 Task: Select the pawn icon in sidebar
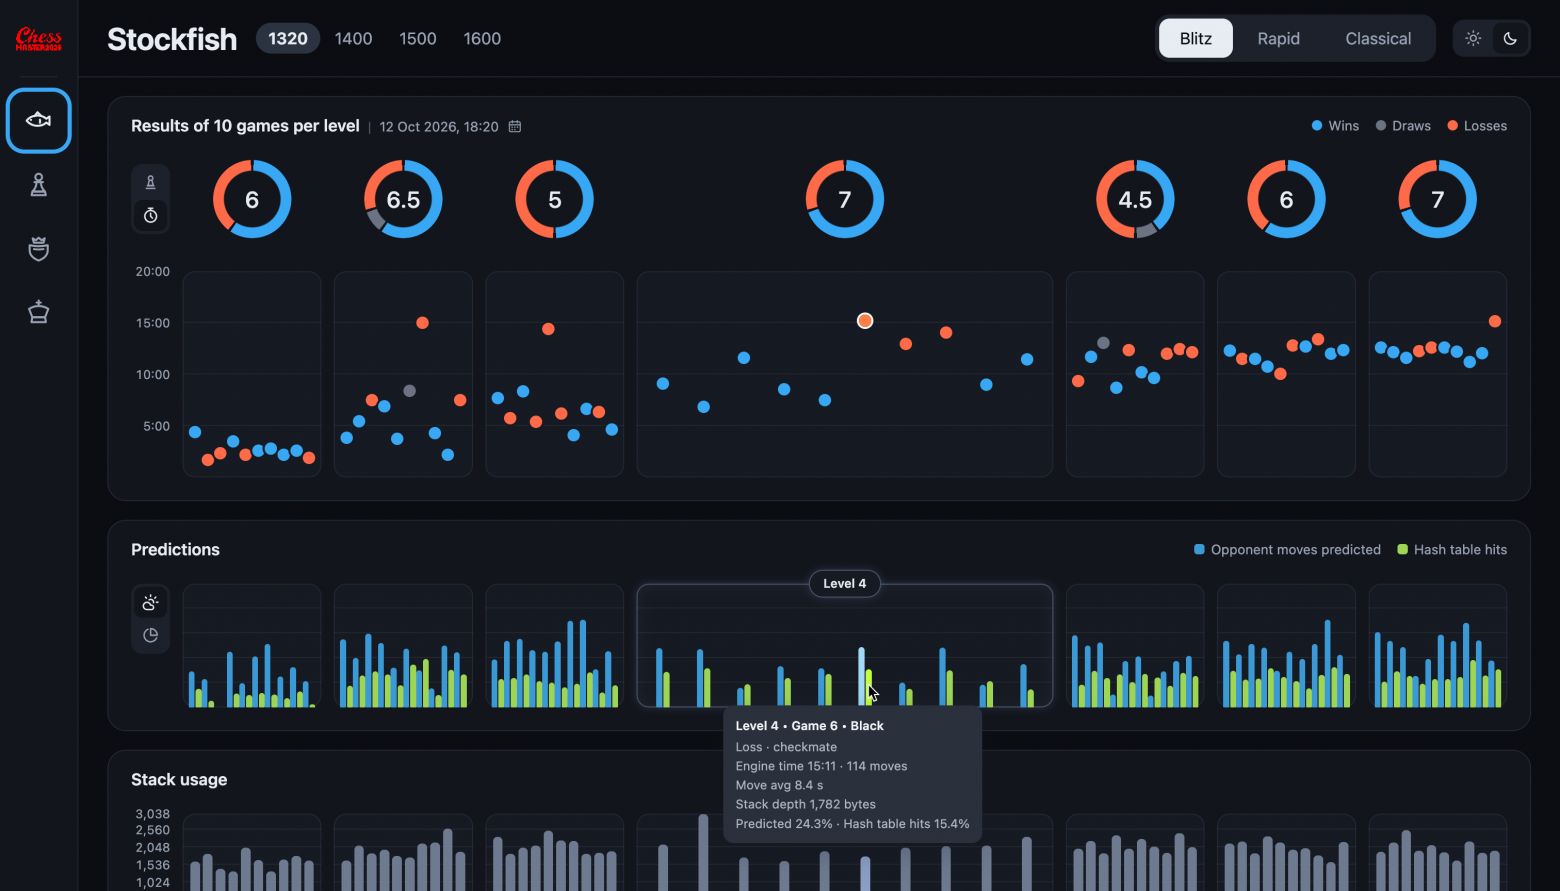39,185
